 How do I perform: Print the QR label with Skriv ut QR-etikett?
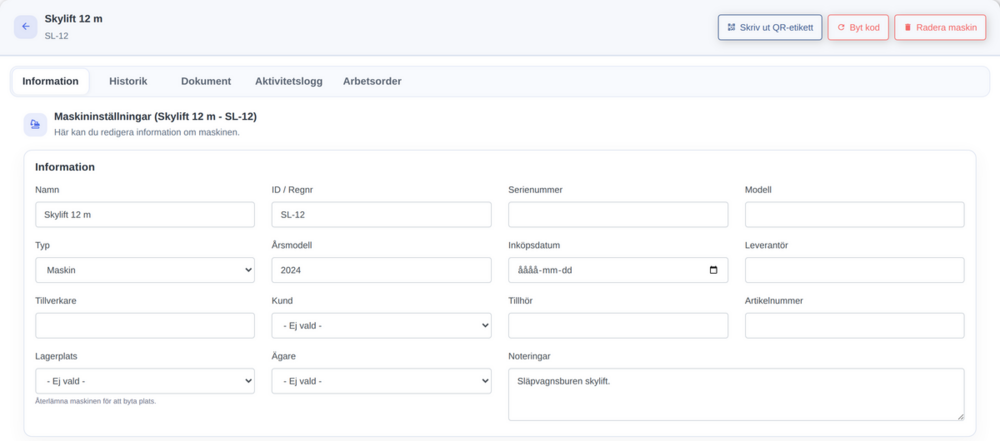[x=770, y=27]
